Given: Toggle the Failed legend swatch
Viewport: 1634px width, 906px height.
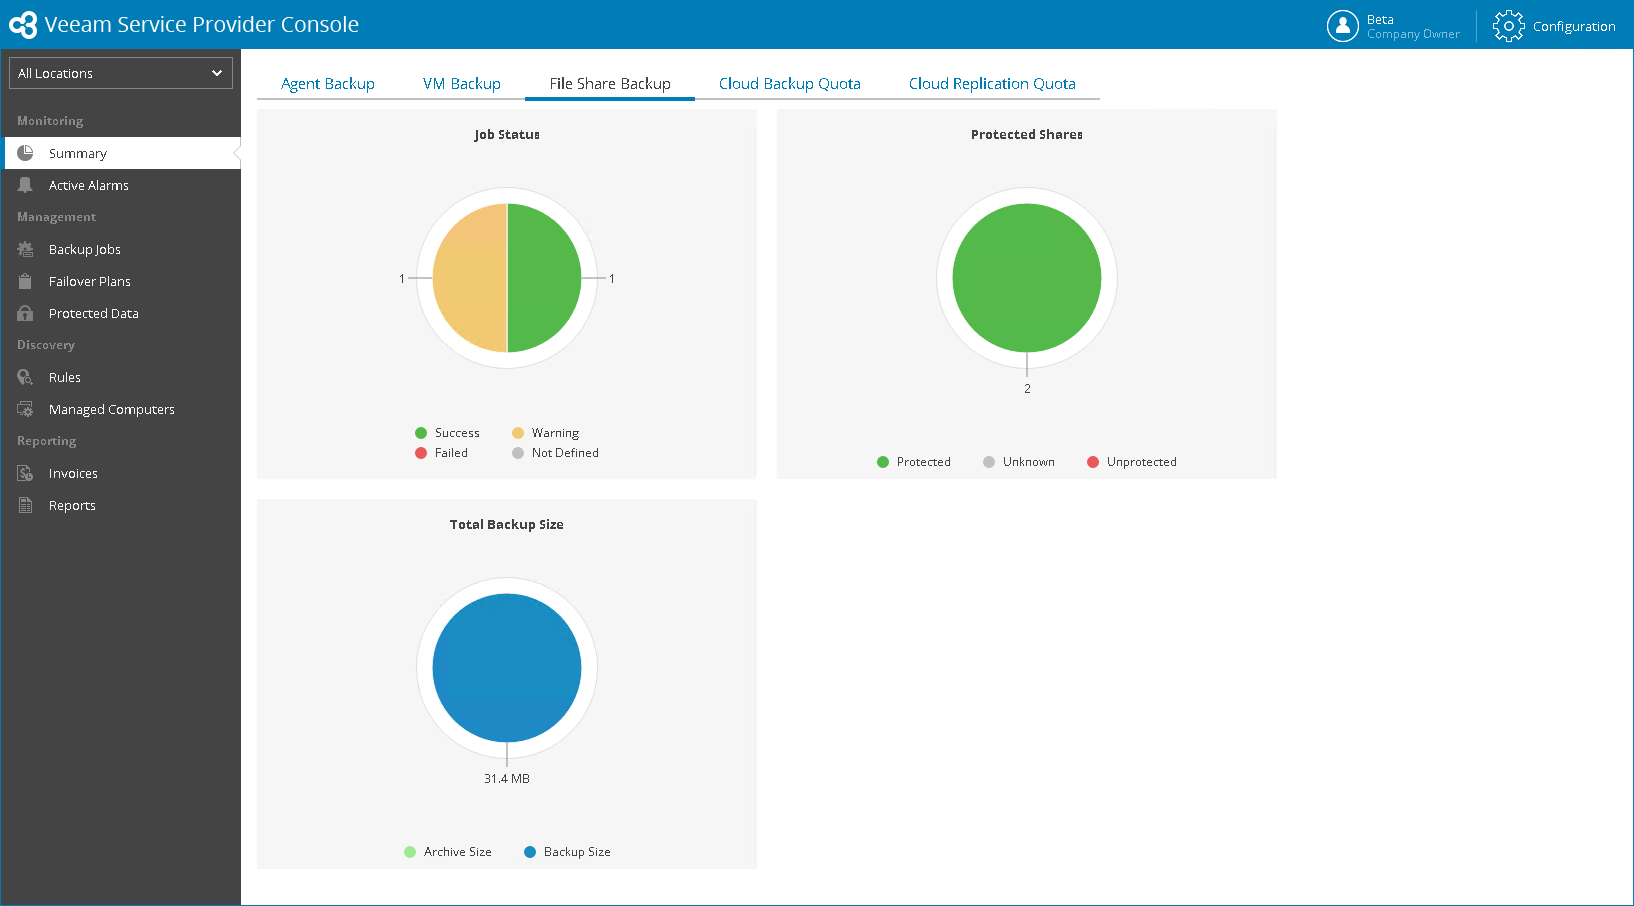Looking at the screenshot, I should [x=421, y=453].
